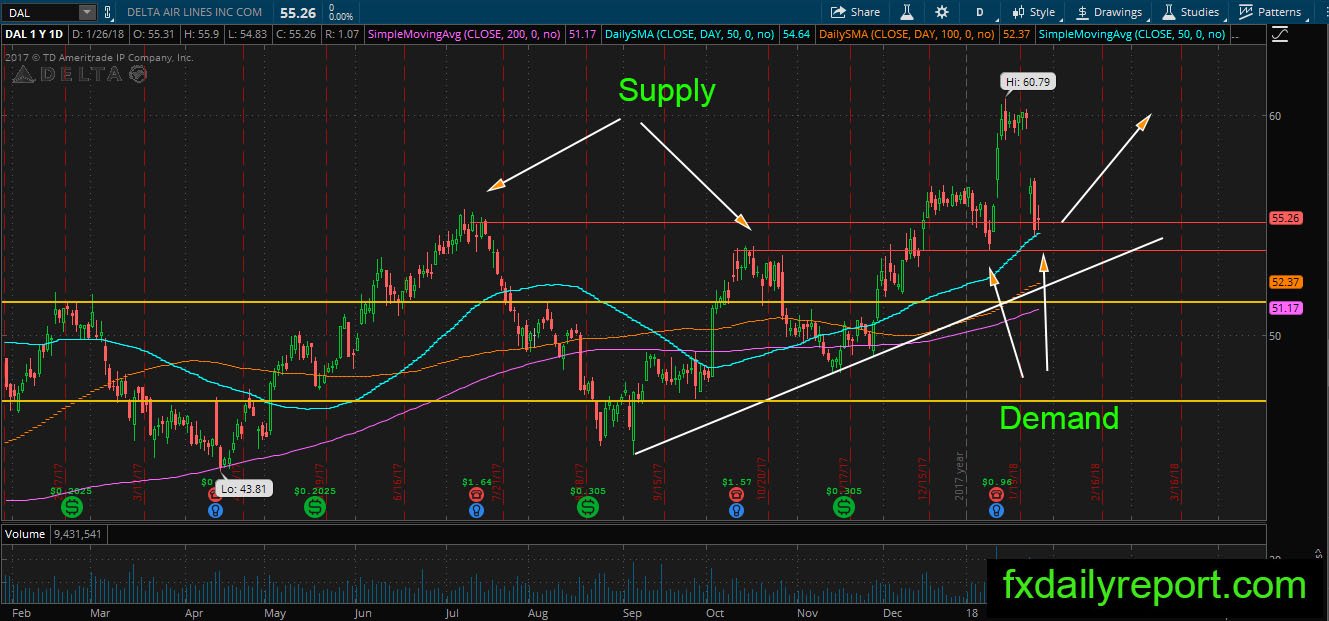Click the lightbulb icon under $0.96 earnings
The image size is (1329, 621).
996,510
